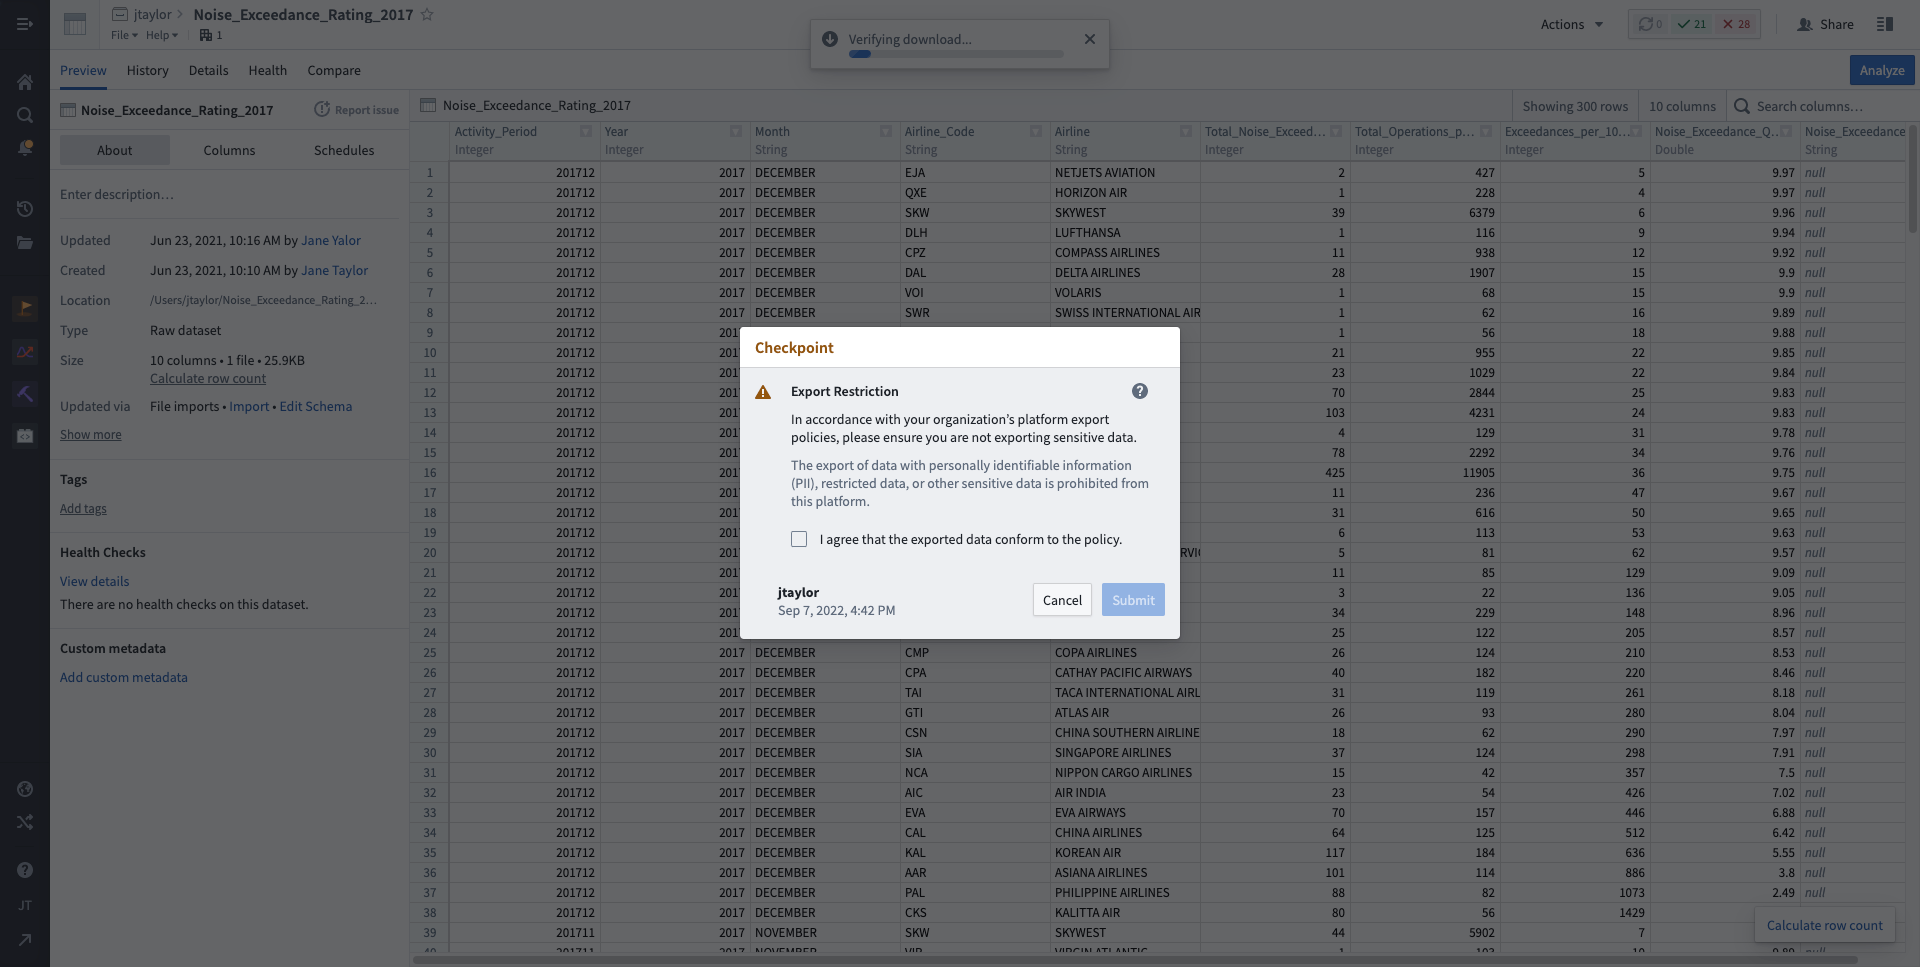Open Search from the sidebar

click(x=25, y=115)
